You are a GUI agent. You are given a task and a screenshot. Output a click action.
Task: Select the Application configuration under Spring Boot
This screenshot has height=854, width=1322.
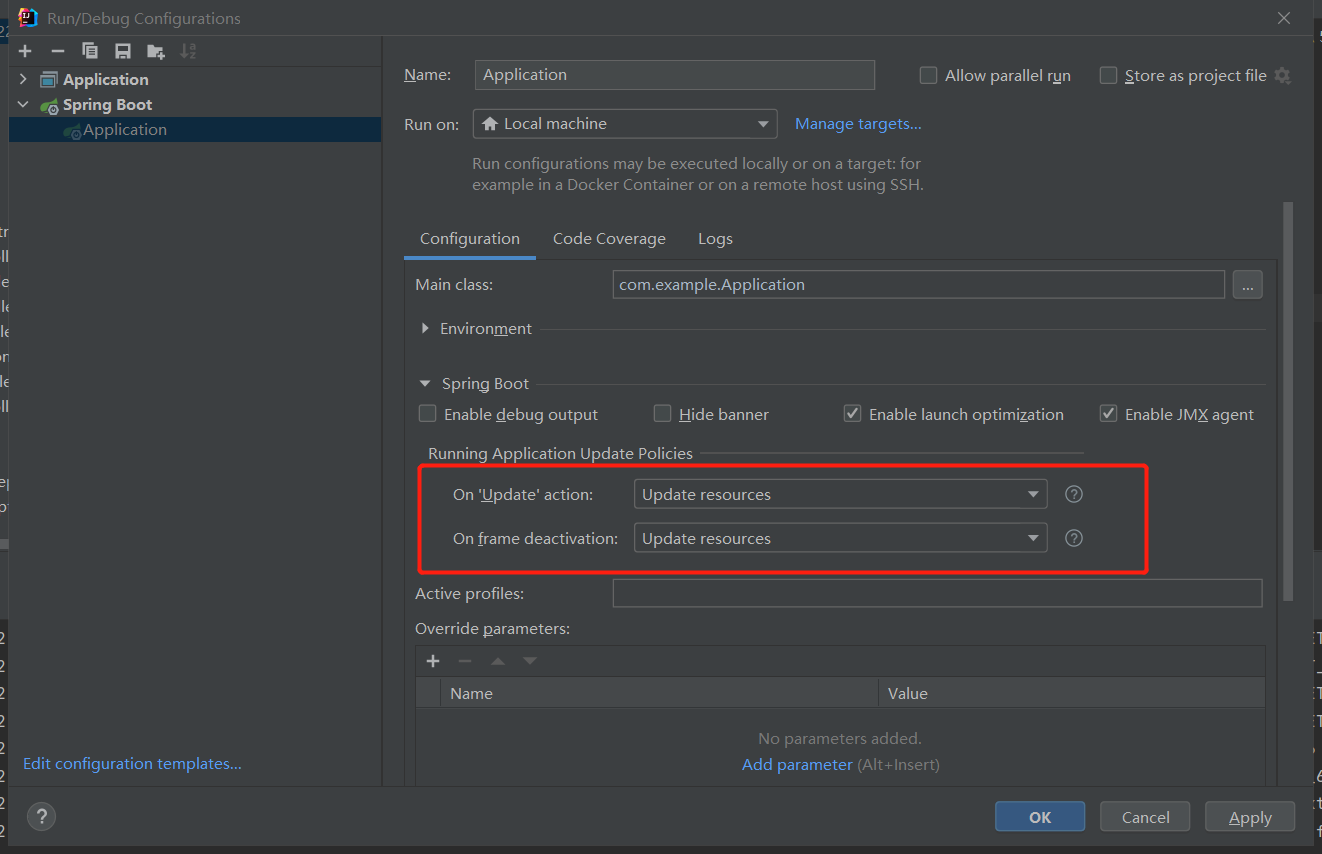(x=195, y=130)
